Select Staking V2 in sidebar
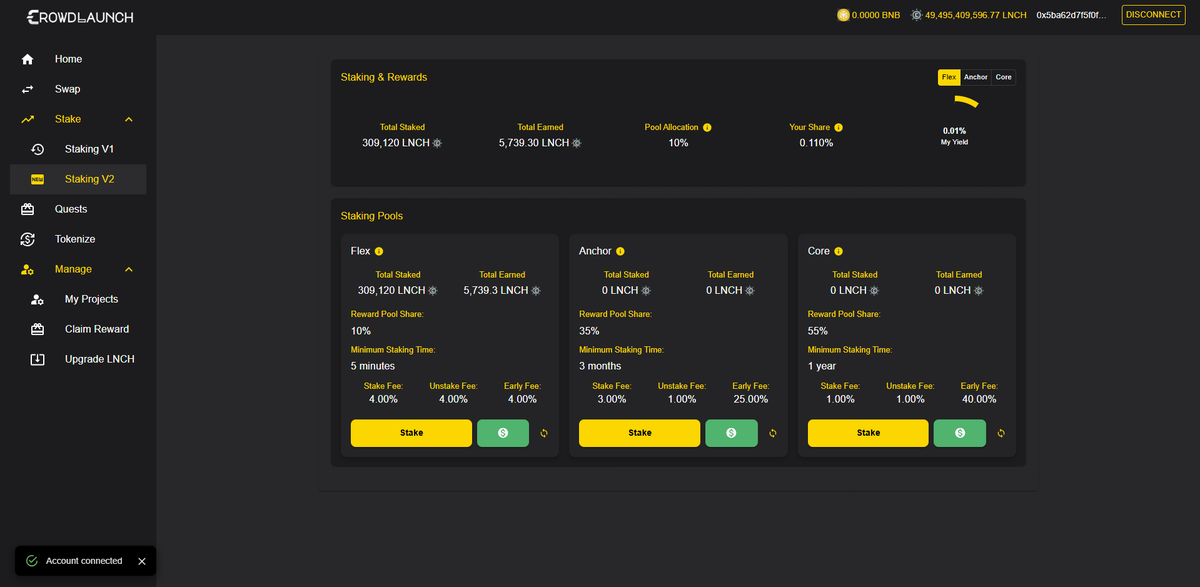Image resolution: width=1200 pixels, height=587 pixels. [78, 179]
